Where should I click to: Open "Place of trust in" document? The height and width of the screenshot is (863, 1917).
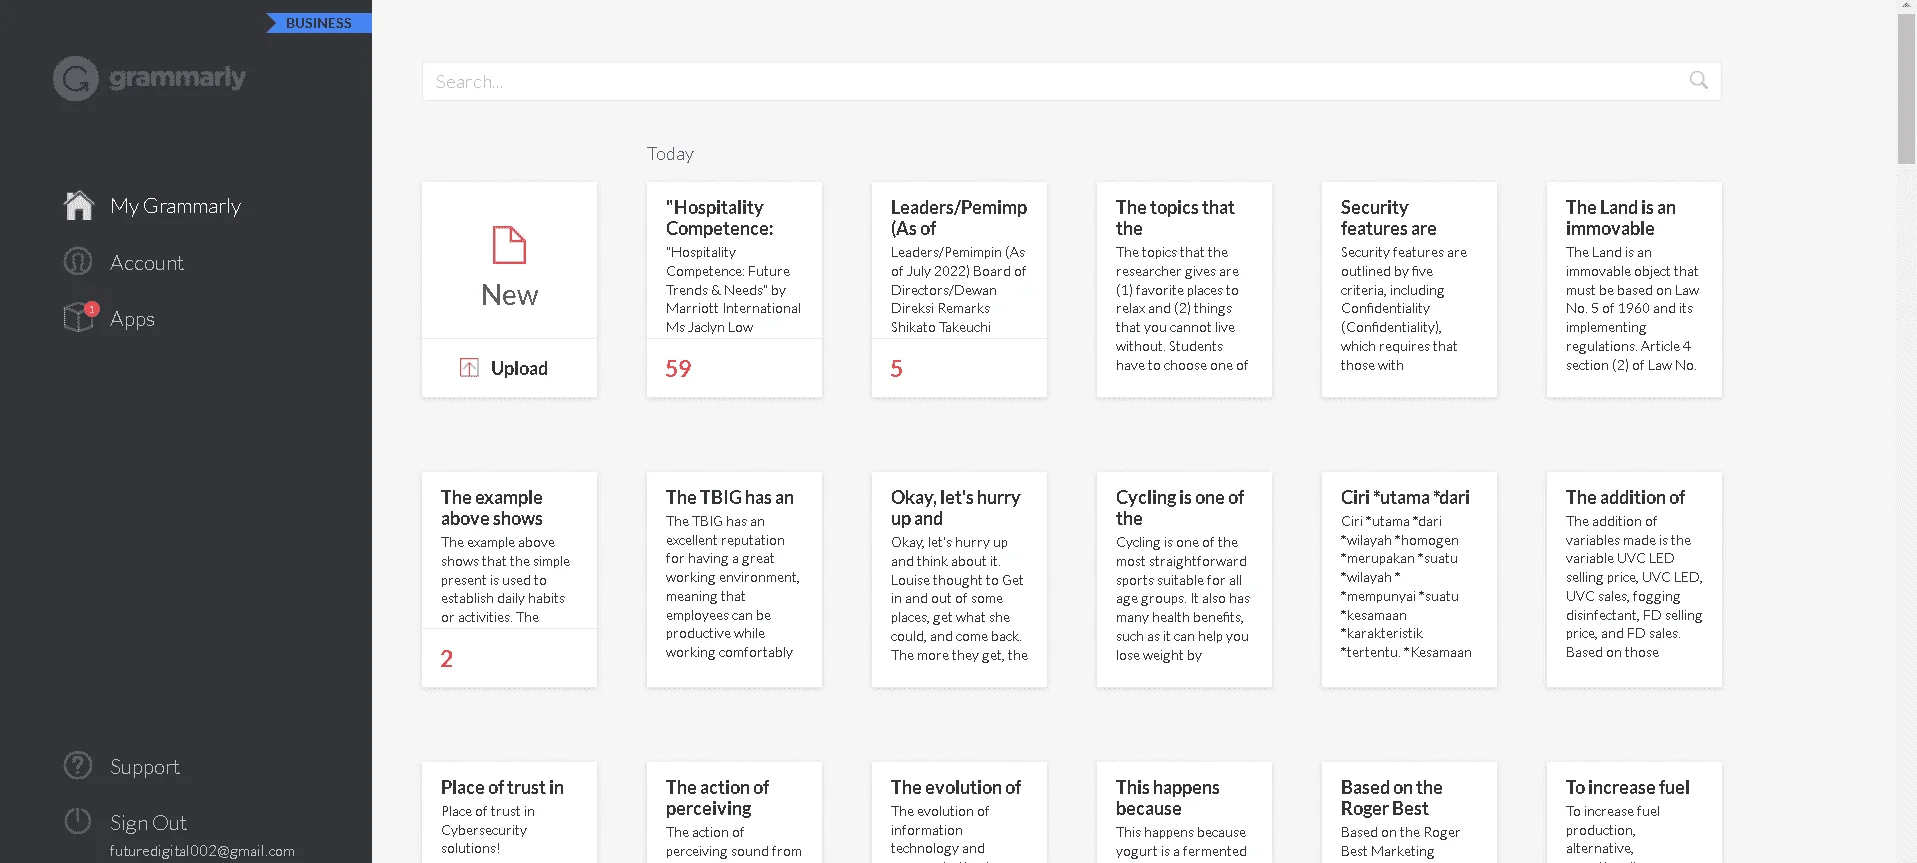(509, 812)
